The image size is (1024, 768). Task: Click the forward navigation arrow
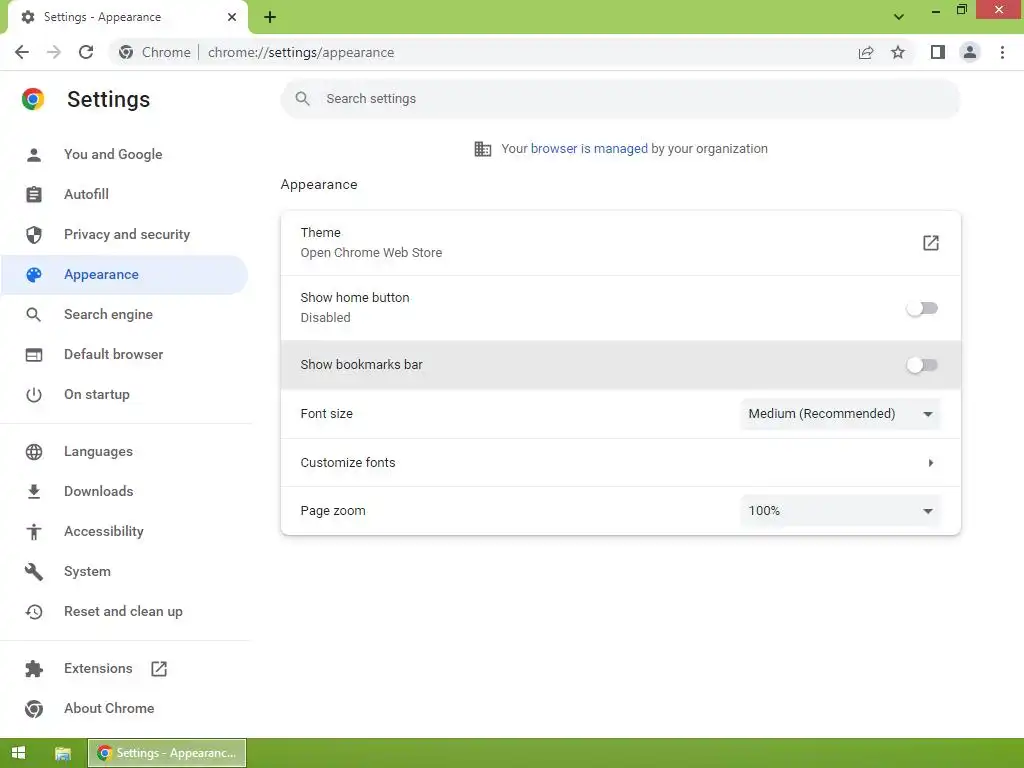click(x=54, y=52)
